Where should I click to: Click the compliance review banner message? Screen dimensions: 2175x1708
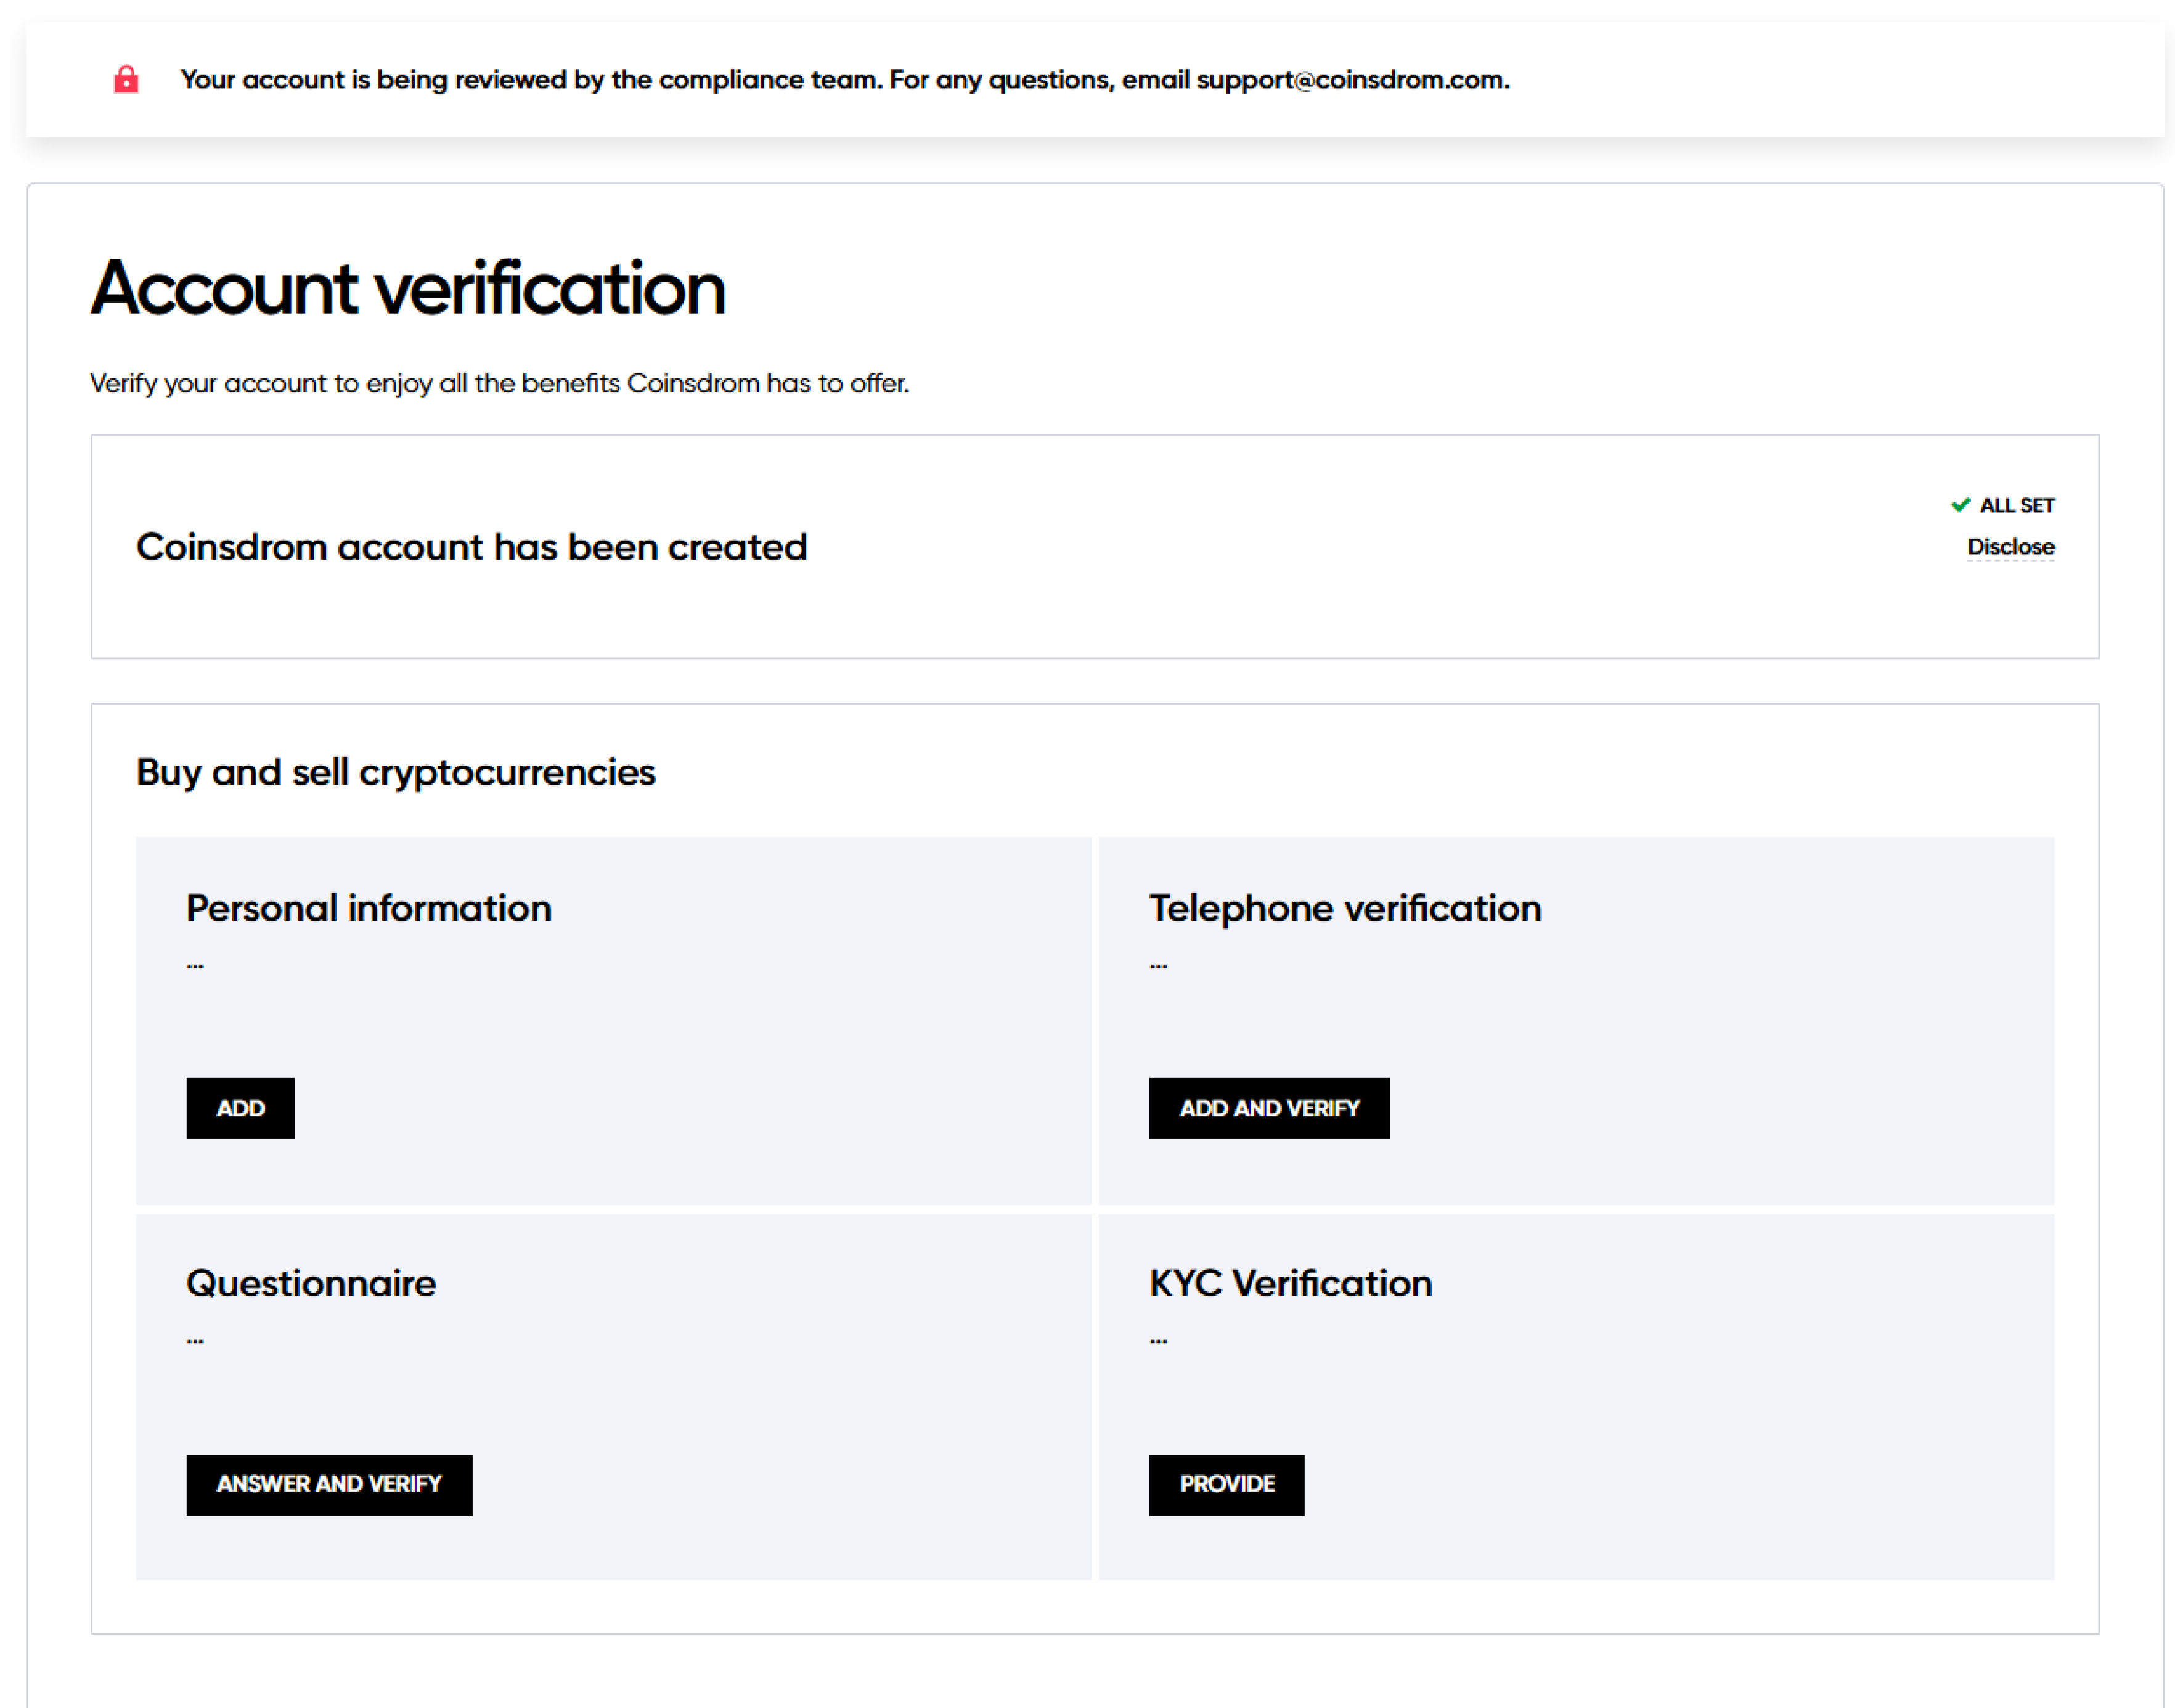tap(844, 79)
